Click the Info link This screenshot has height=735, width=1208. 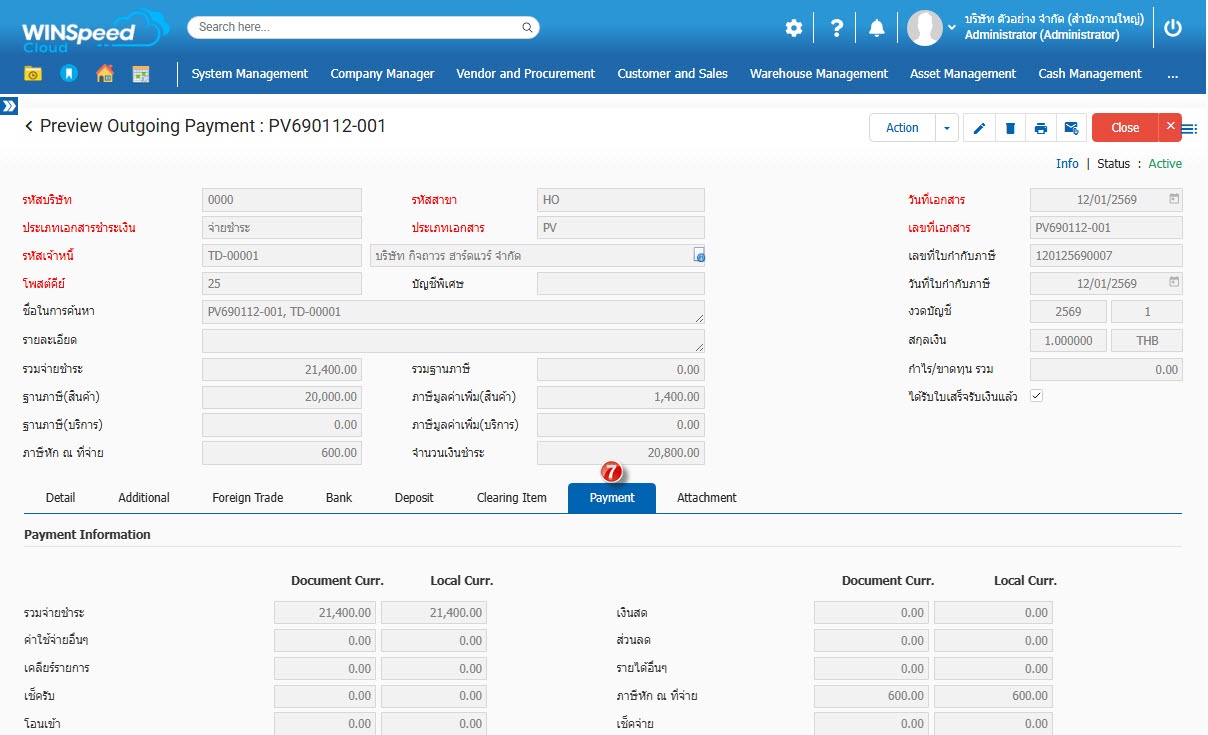1067,164
